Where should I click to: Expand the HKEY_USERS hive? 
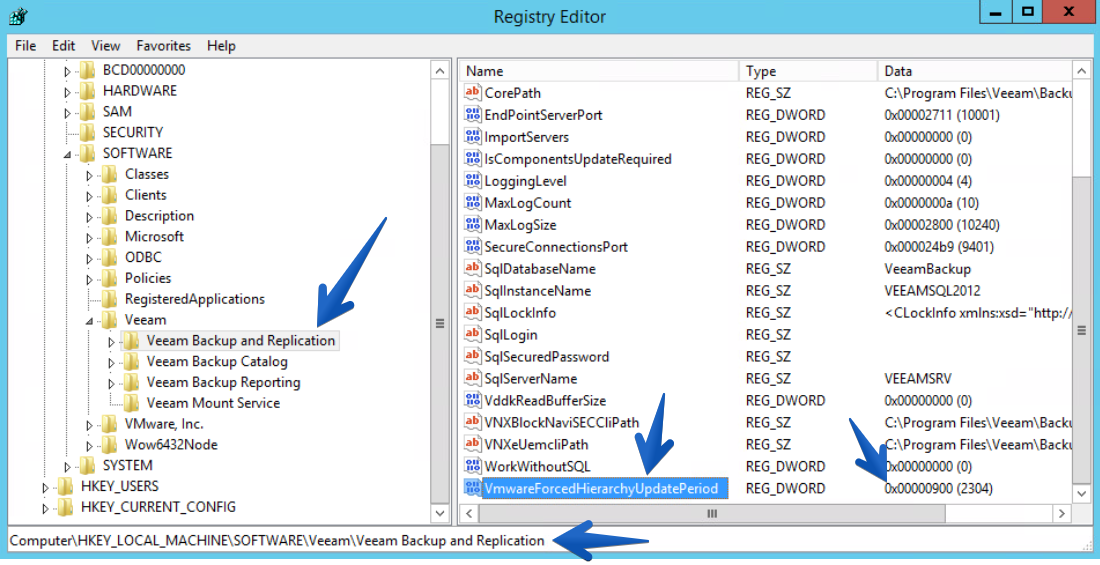pyautogui.click(x=46, y=487)
